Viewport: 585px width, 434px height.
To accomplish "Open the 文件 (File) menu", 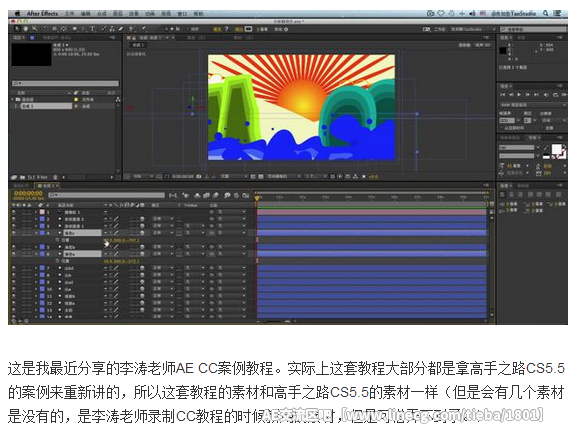I will pyautogui.click(x=69, y=13).
